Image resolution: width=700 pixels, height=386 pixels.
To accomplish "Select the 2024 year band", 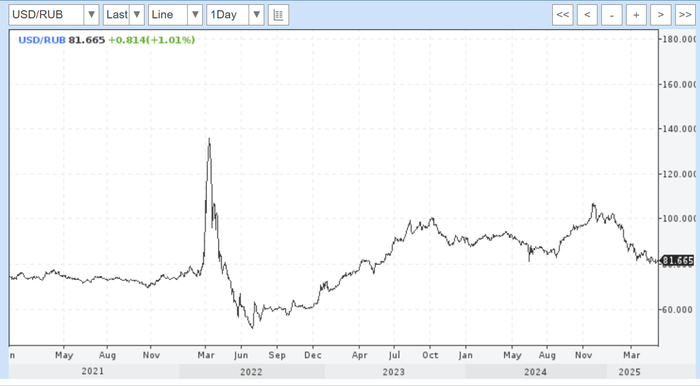I will [x=536, y=372].
